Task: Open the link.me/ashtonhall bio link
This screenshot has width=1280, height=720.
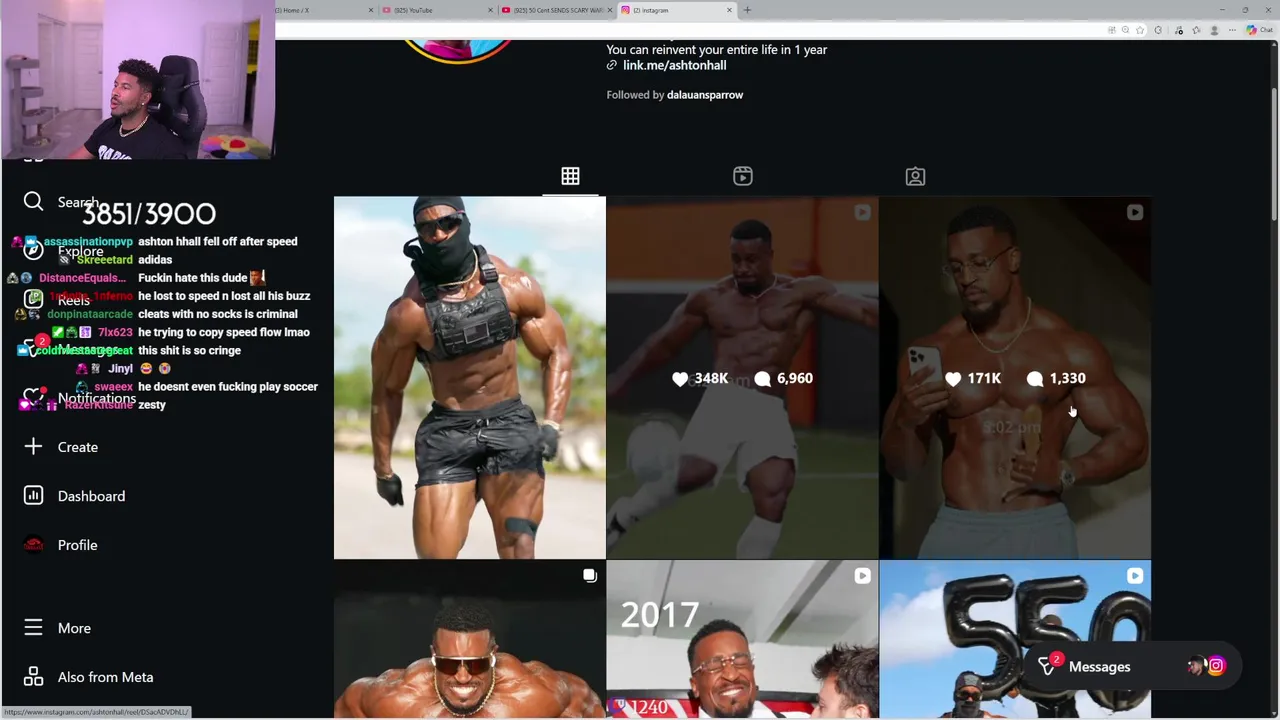Action: point(674,65)
